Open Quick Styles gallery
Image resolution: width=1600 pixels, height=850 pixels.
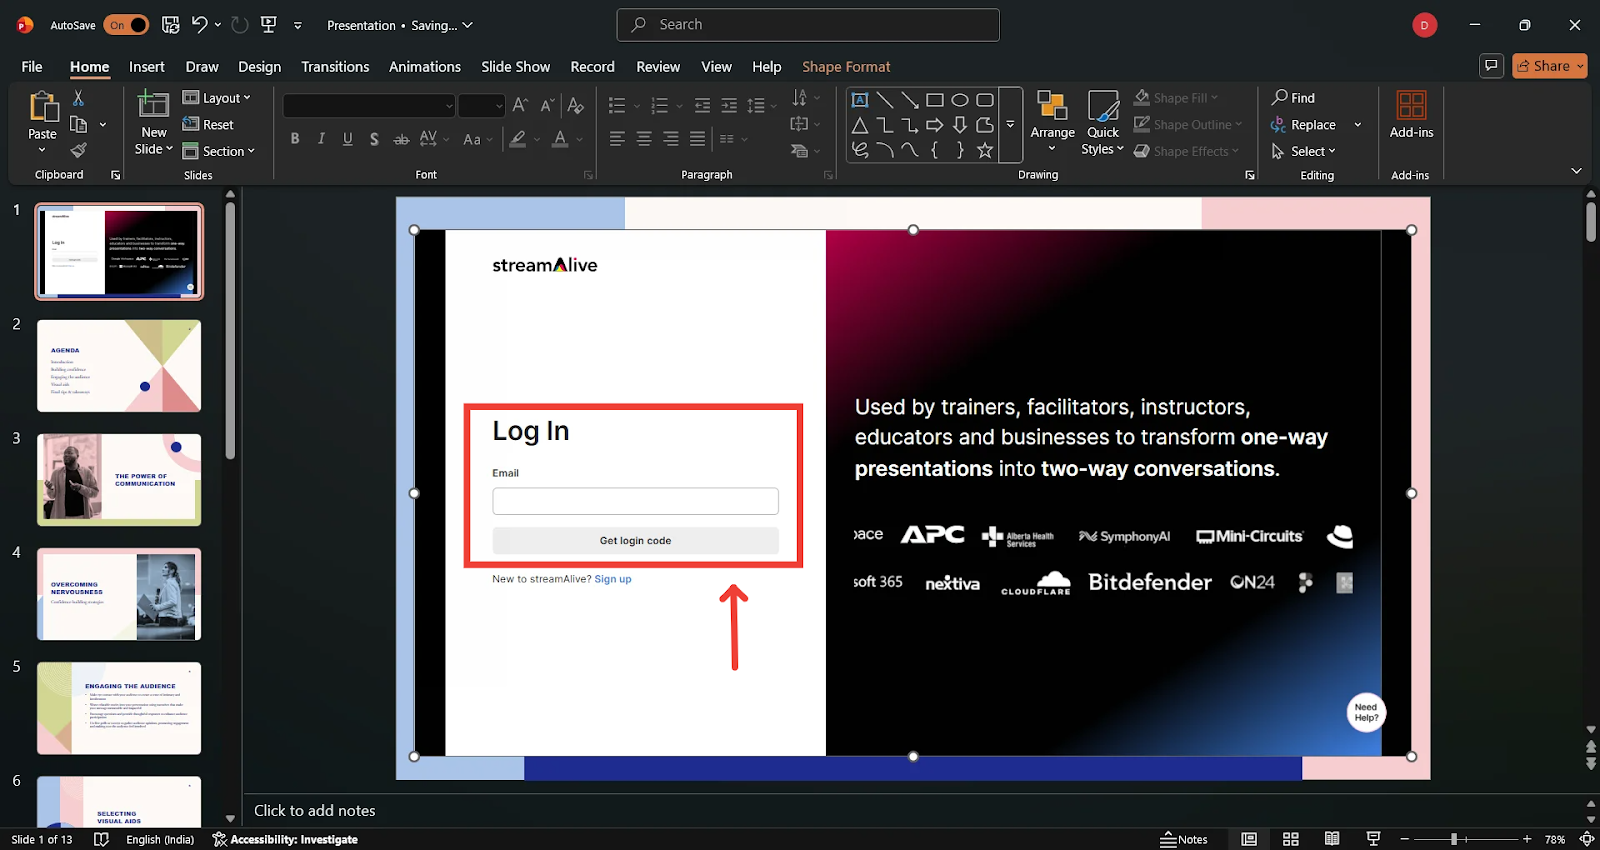(x=1102, y=120)
